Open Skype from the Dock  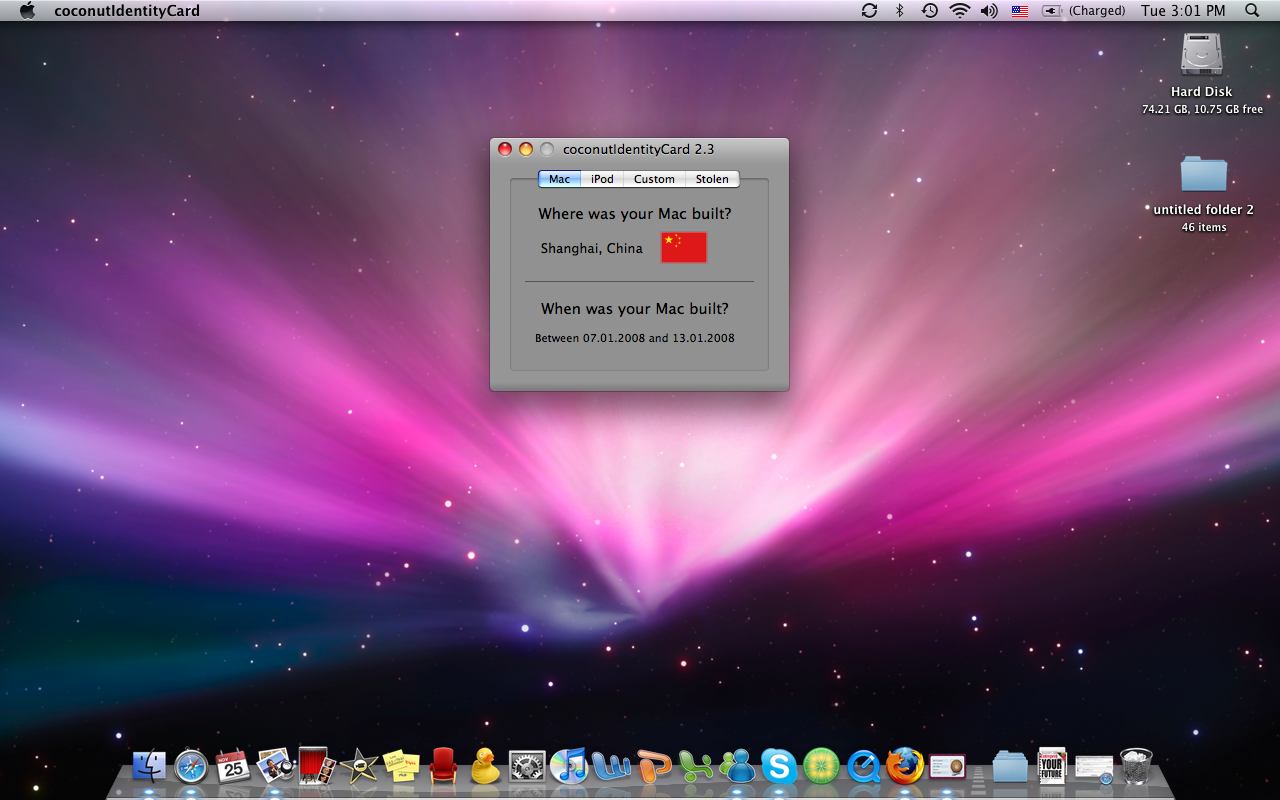(779, 766)
